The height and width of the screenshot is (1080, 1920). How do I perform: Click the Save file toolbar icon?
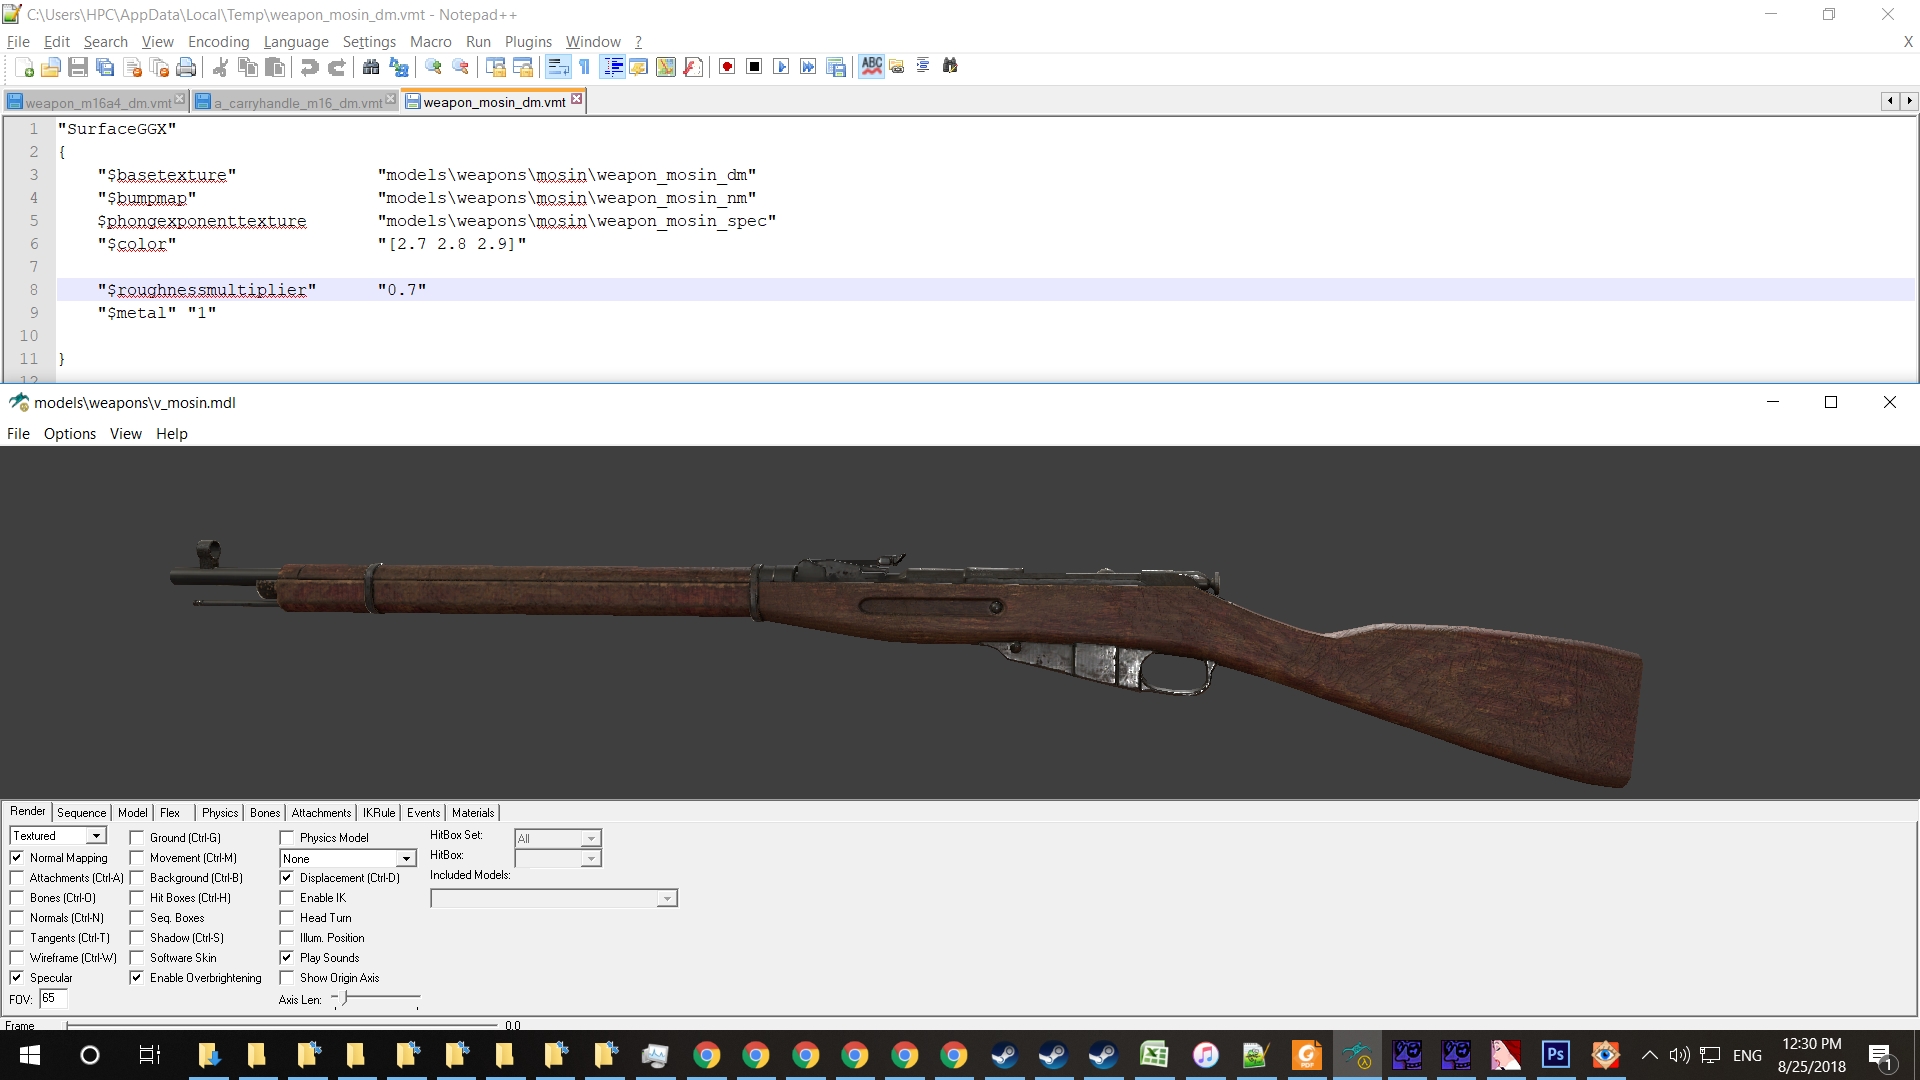tap(78, 67)
